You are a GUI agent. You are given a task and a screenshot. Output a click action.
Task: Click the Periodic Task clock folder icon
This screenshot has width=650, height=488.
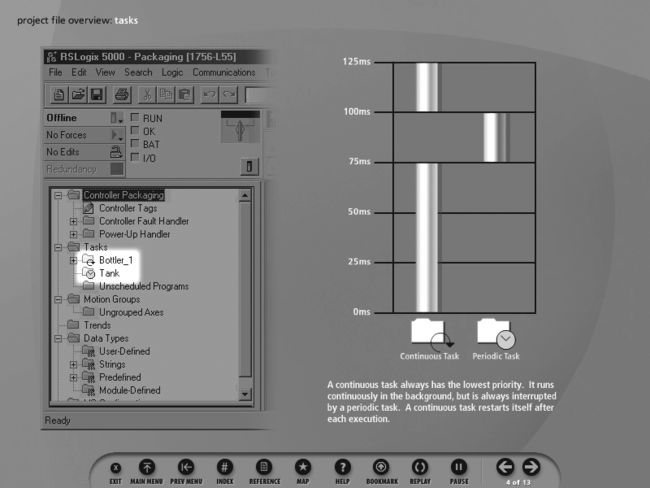496,333
